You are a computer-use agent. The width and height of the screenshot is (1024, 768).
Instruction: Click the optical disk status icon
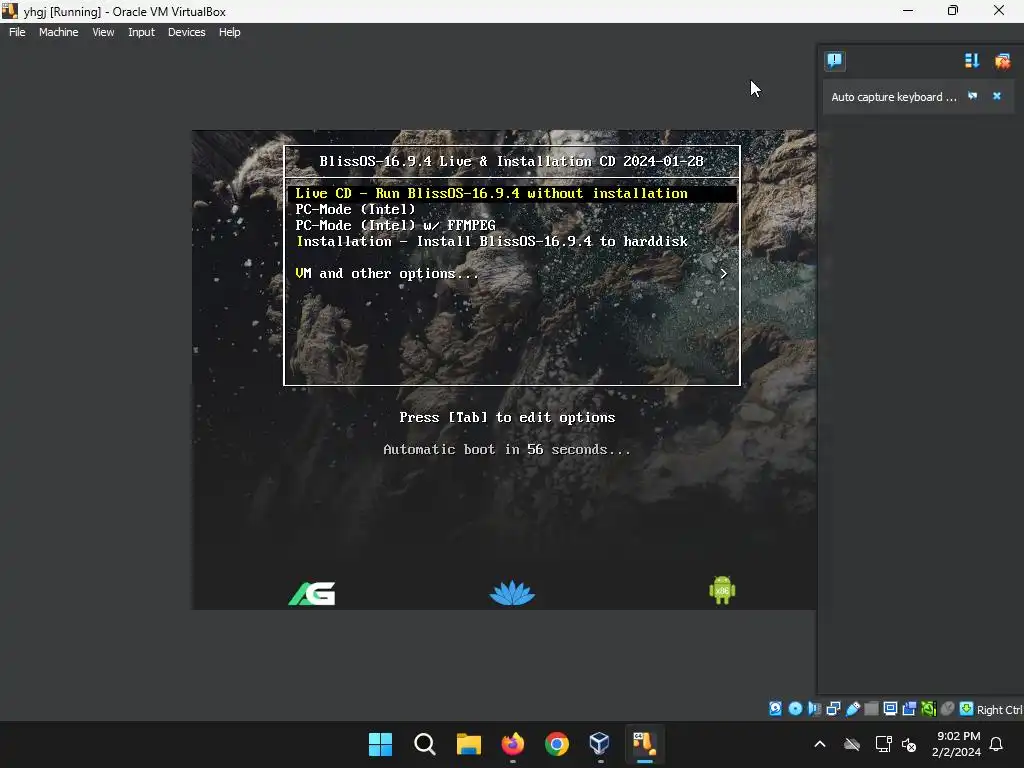click(795, 709)
